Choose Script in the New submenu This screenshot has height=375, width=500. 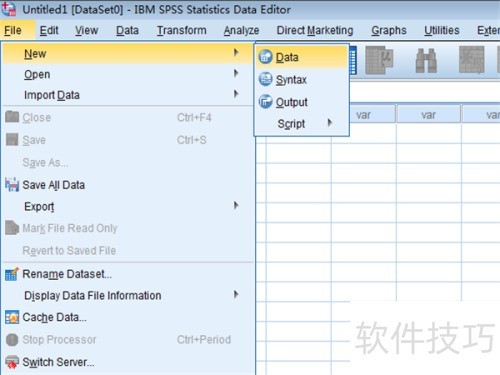click(x=302, y=124)
